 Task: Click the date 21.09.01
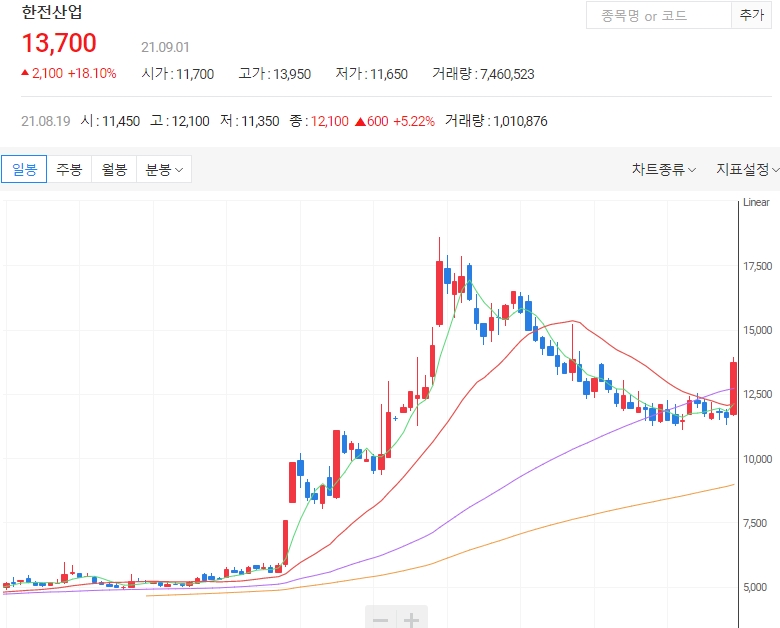tap(165, 47)
